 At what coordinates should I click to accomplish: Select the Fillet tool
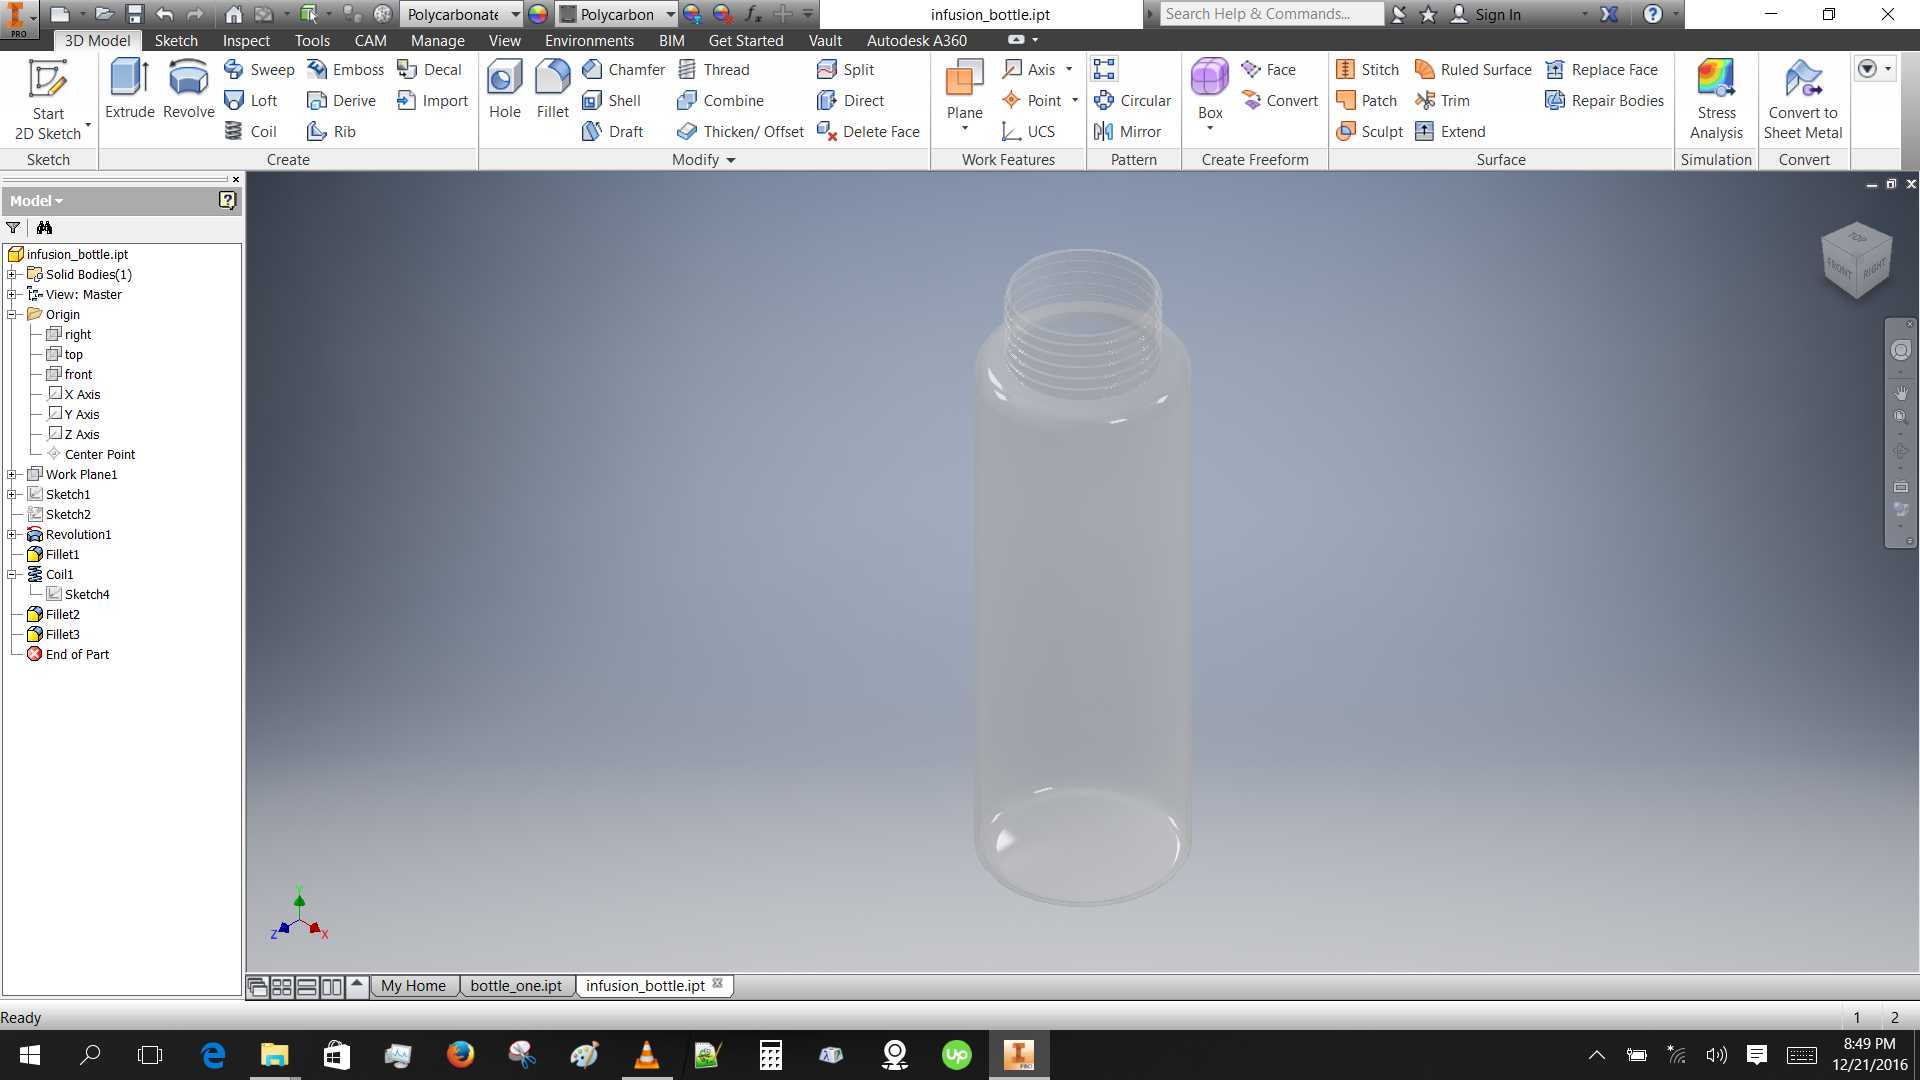click(x=552, y=89)
